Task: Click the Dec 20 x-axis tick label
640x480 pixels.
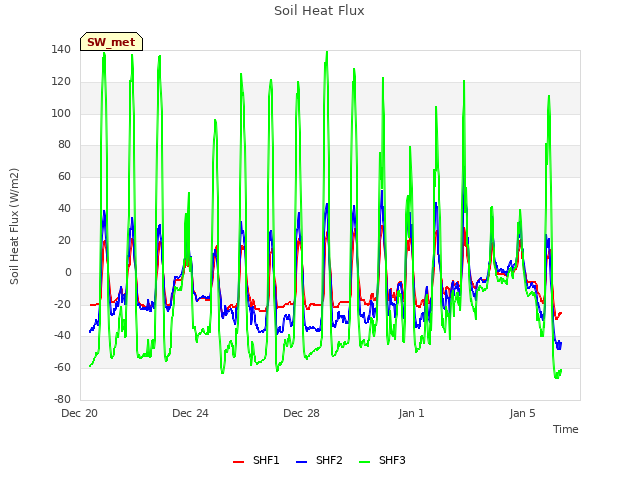Action: 80,413
